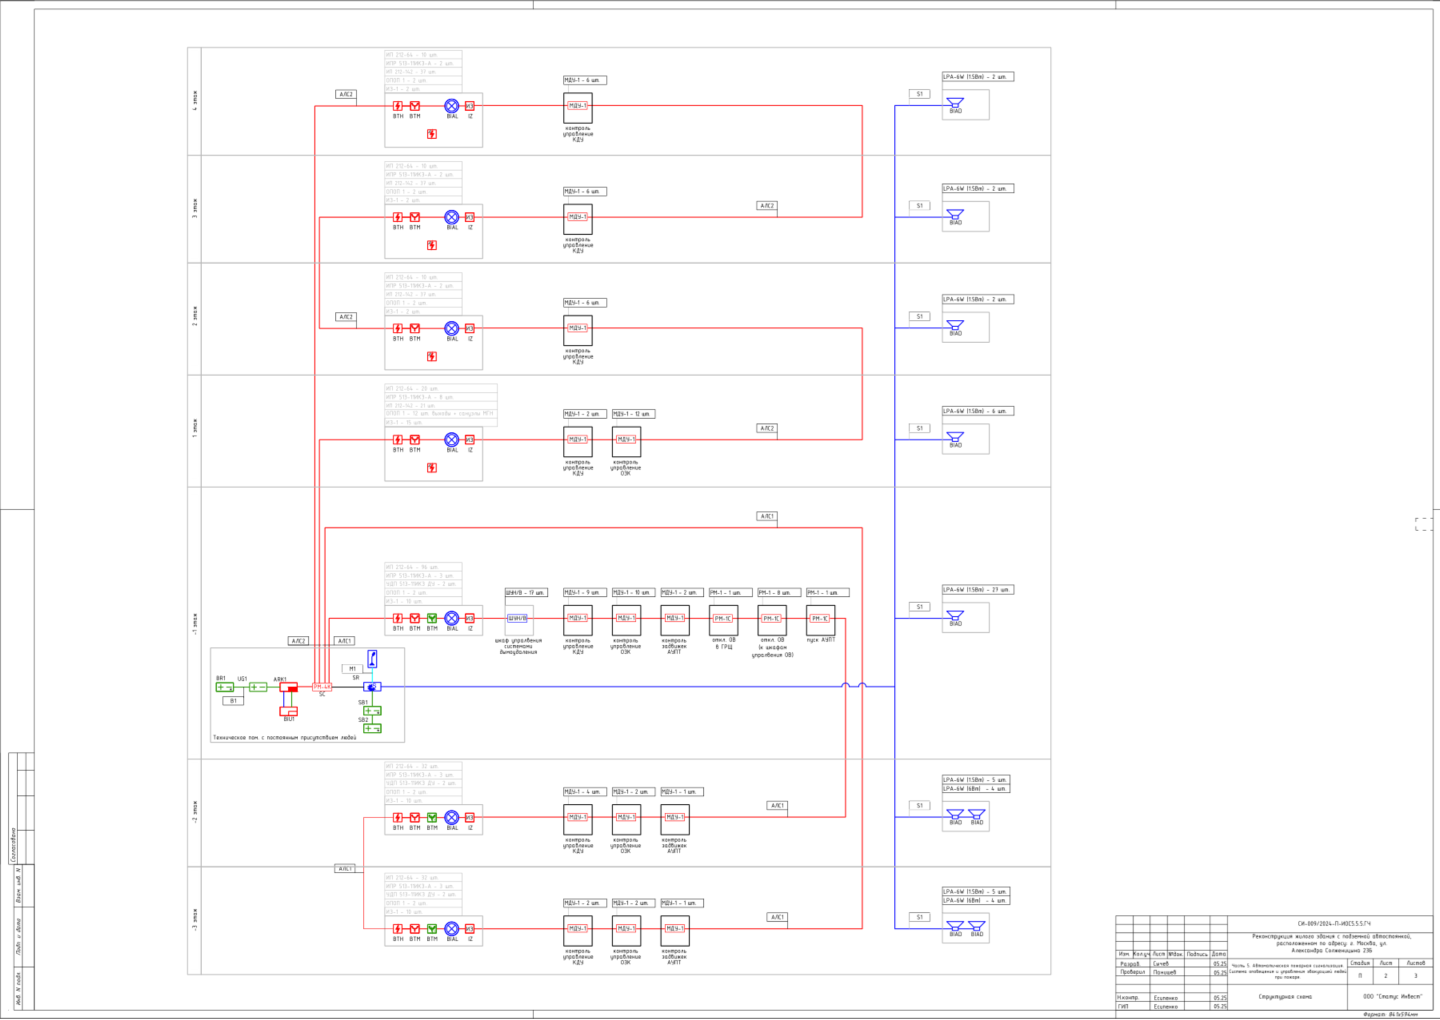
Task: Select the UG1 green power supply symbol
Action: [x=257, y=687]
